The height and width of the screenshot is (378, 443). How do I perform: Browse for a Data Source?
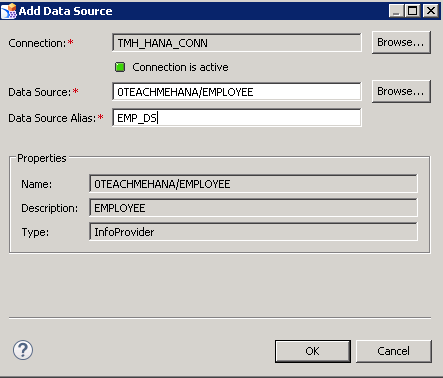pos(401,91)
